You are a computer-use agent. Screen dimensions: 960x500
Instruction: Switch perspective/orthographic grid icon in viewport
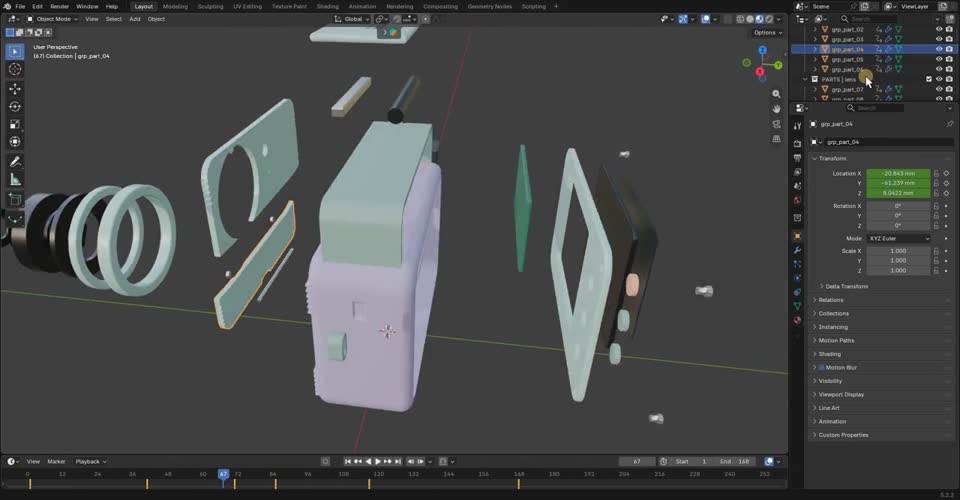tap(776, 139)
